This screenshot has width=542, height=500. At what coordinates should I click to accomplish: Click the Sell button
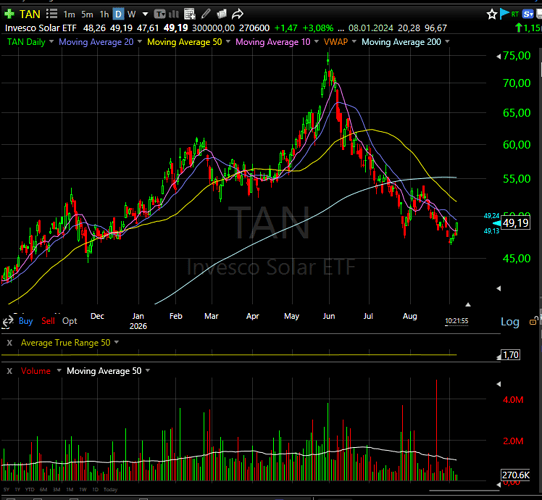[x=48, y=321]
